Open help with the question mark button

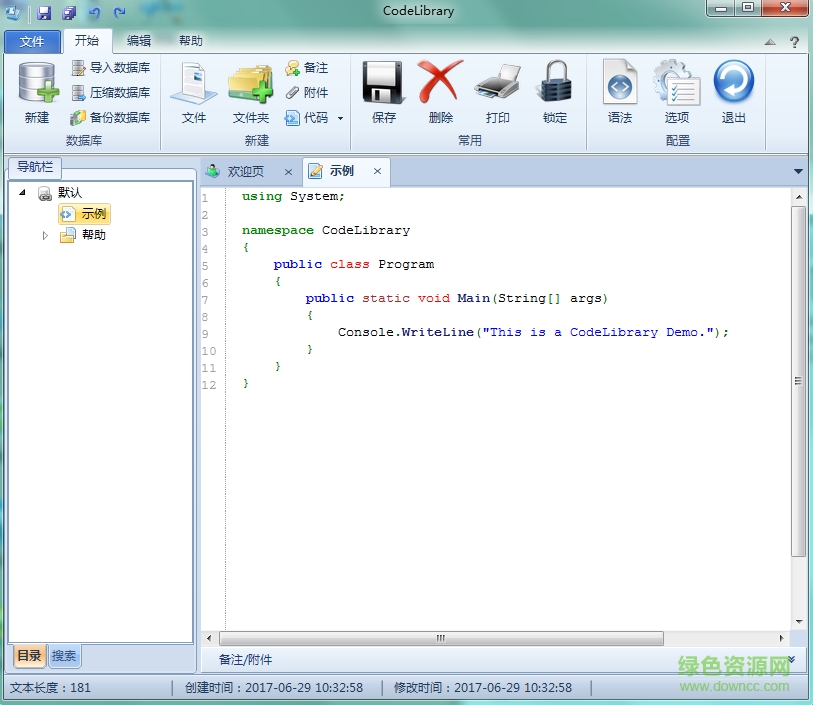(792, 41)
